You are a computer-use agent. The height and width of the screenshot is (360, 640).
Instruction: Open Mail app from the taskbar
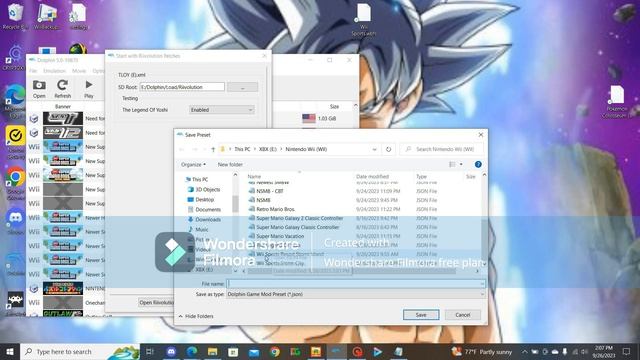click(254, 351)
